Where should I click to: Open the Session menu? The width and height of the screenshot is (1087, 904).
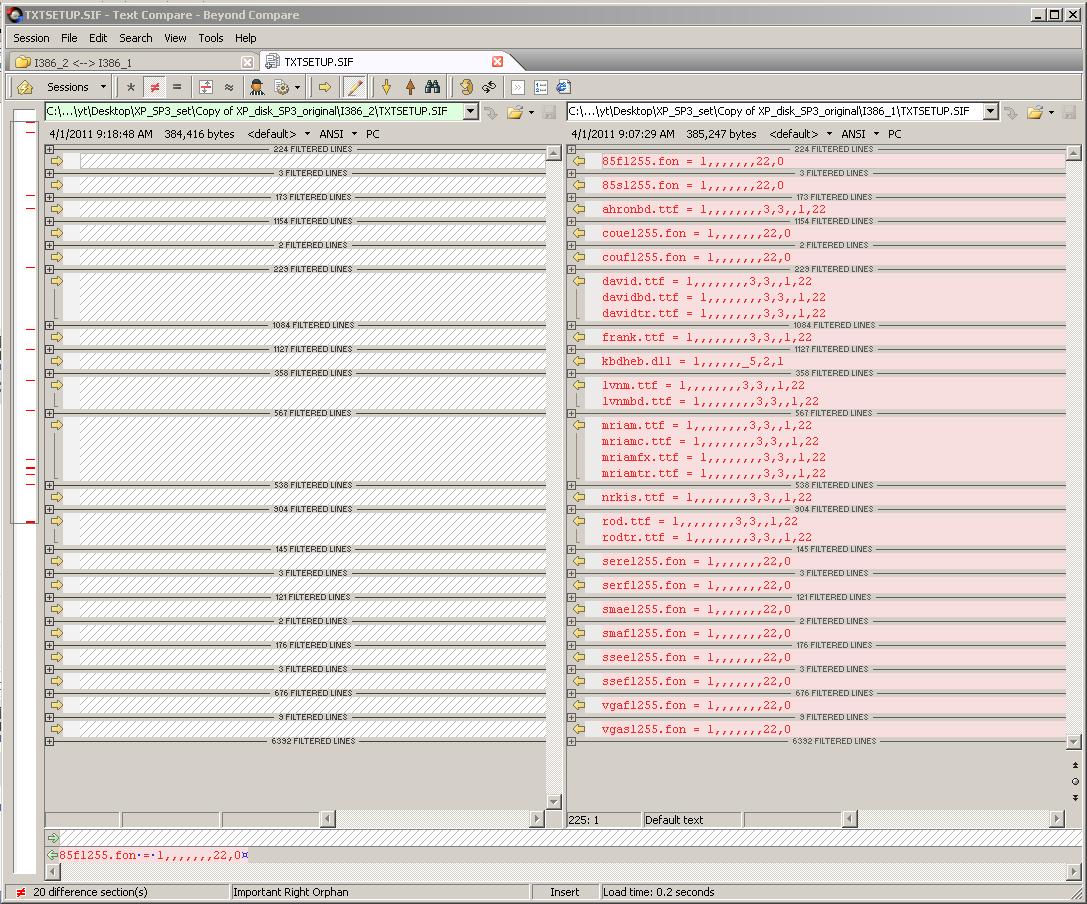pos(31,38)
